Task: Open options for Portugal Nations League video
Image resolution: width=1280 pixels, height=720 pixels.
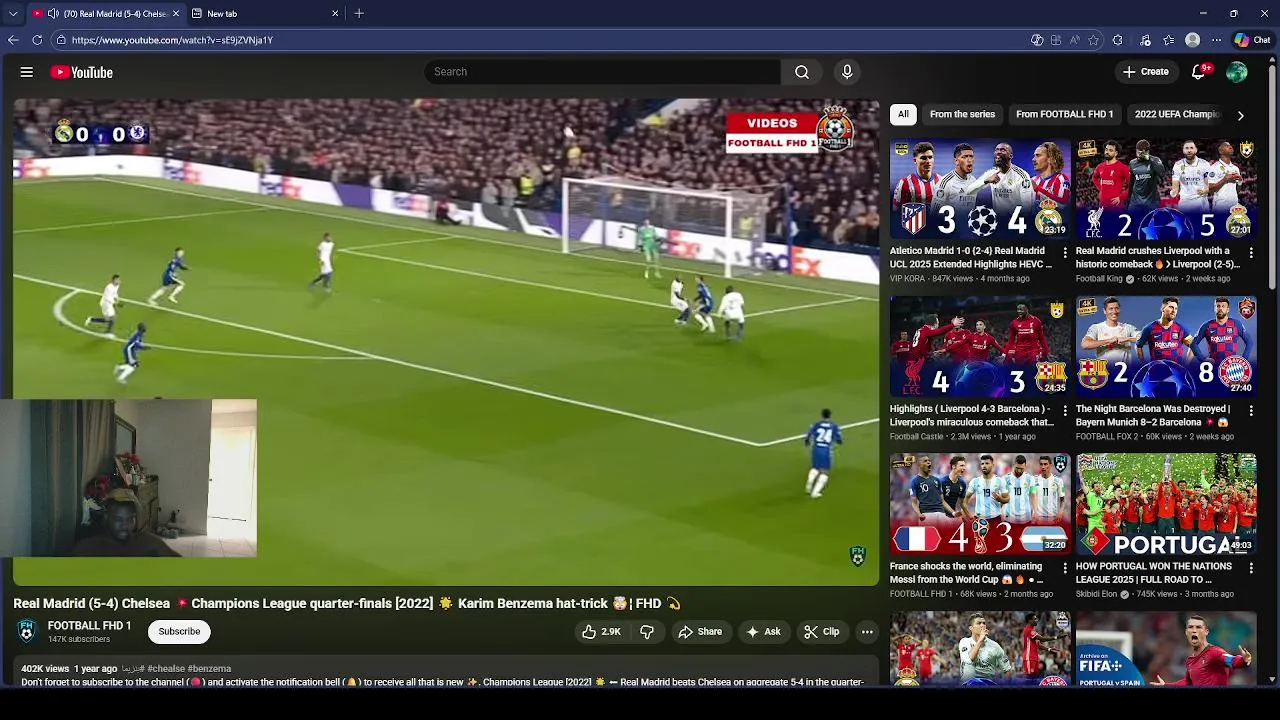Action: (1250, 568)
